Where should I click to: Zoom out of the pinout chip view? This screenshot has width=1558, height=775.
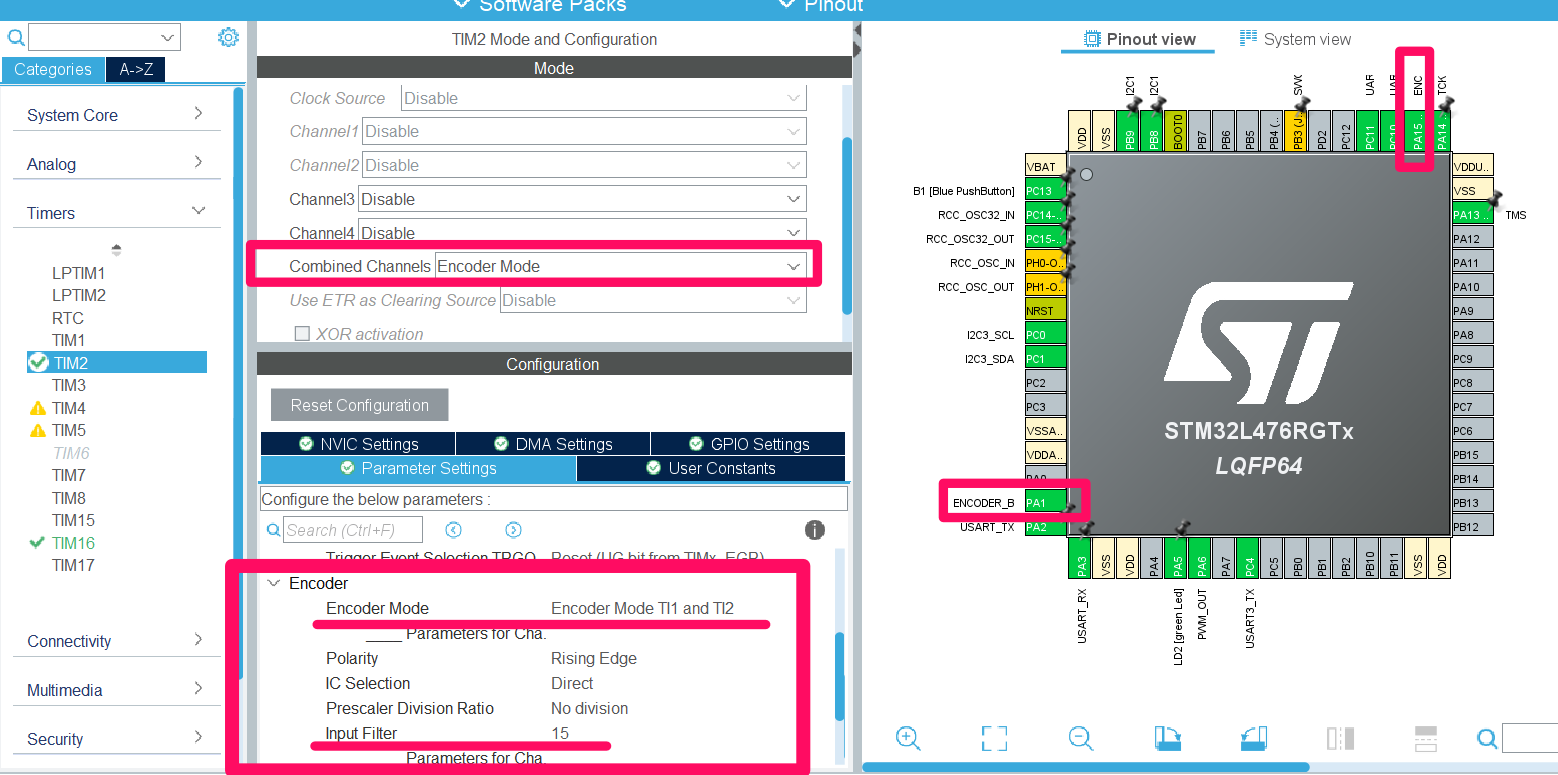[x=1080, y=738]
